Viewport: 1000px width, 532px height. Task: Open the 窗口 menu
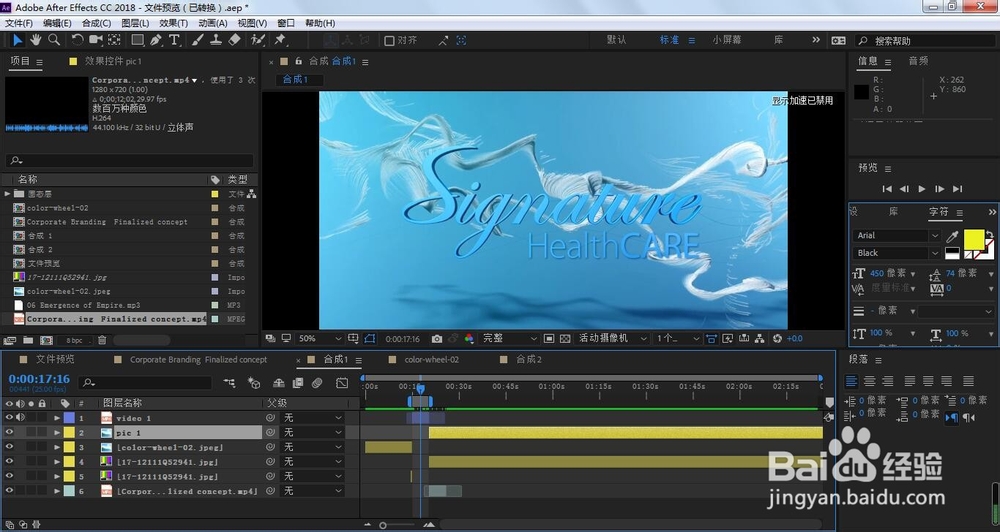tap(286, 23)
